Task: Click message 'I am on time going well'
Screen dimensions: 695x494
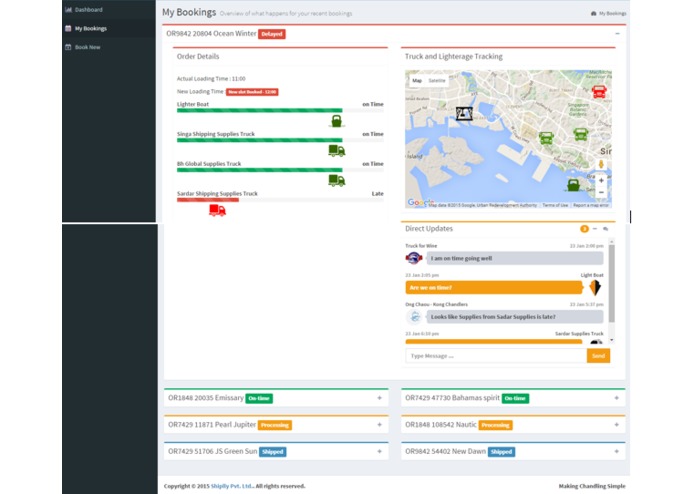Action: [x=515, y=258]
